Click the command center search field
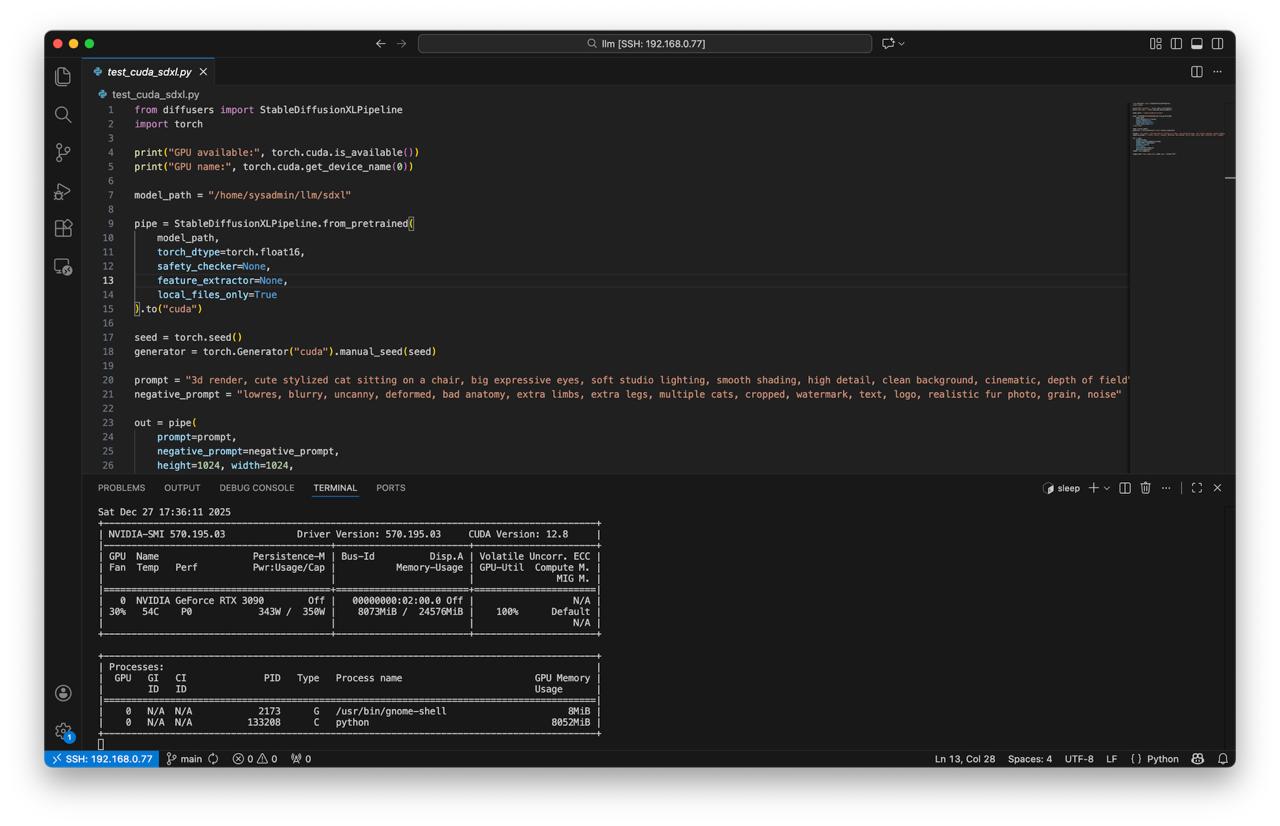 coord(645,44)
